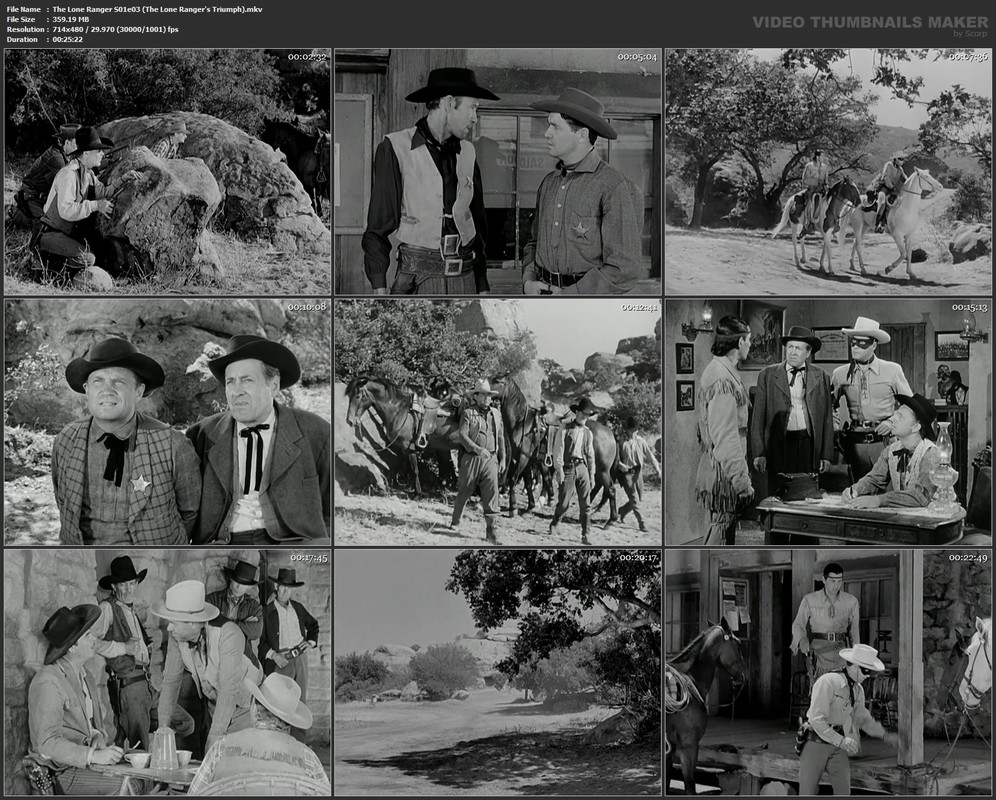Open the thumbnail timestamped 00:10:08

pyautogui.click(x=168, y=422)
